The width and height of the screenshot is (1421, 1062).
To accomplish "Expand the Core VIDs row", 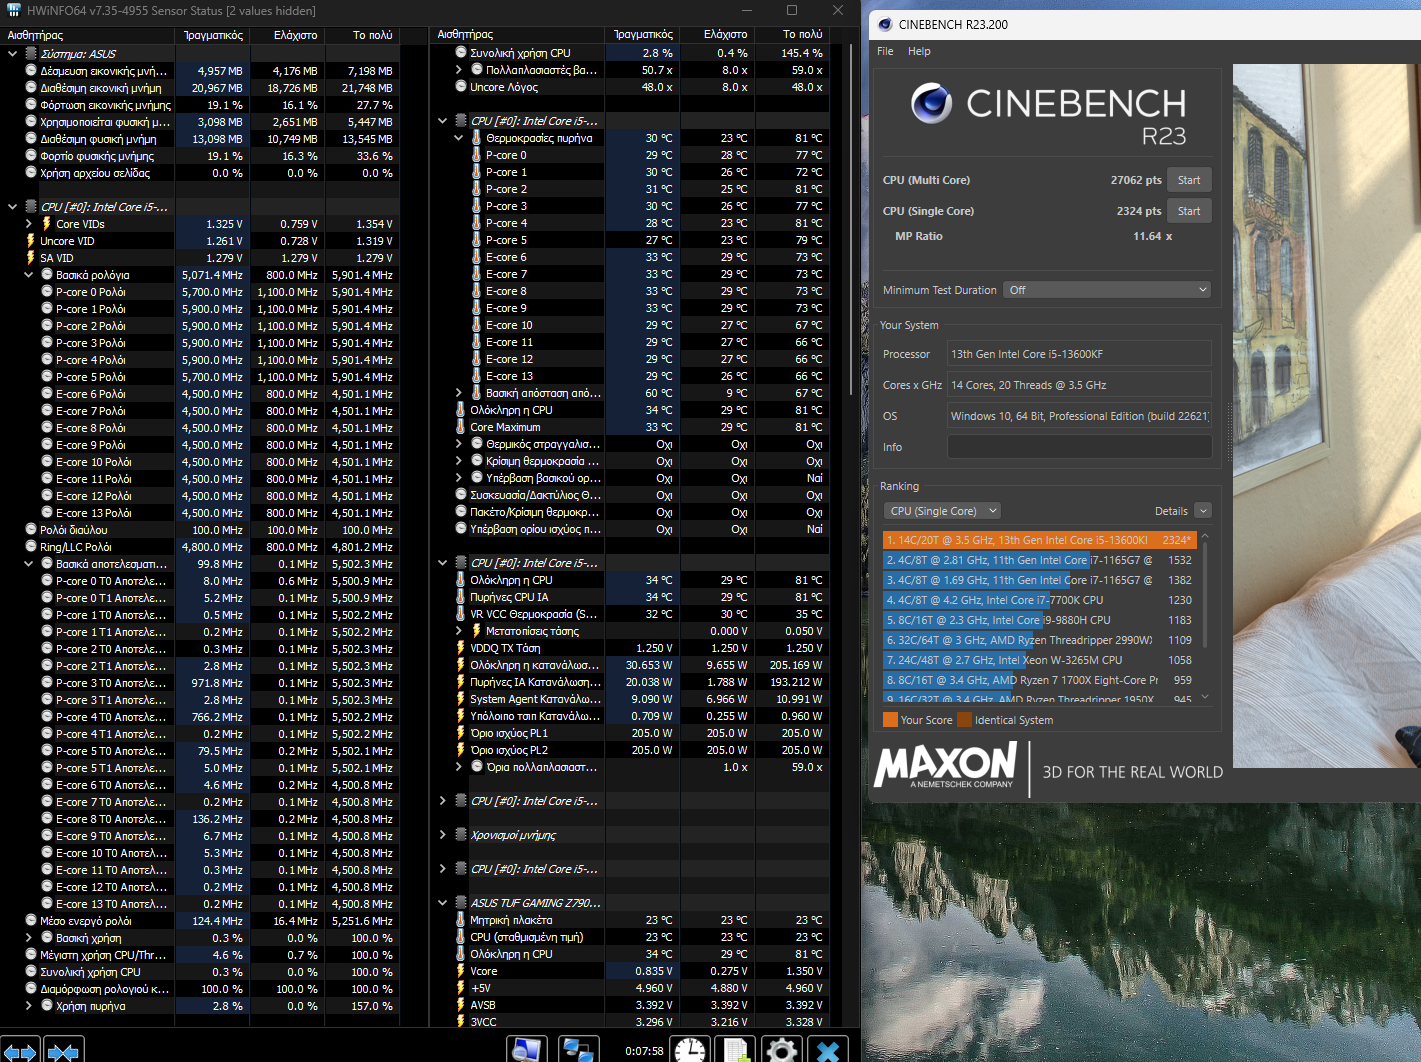I will click(28, 224).
